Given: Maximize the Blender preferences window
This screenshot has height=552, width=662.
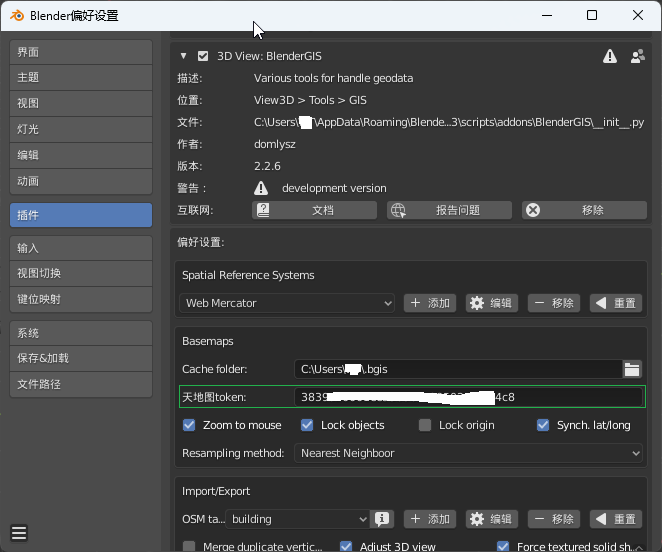Looking at the screenshot, I should [x=592, y=16].
